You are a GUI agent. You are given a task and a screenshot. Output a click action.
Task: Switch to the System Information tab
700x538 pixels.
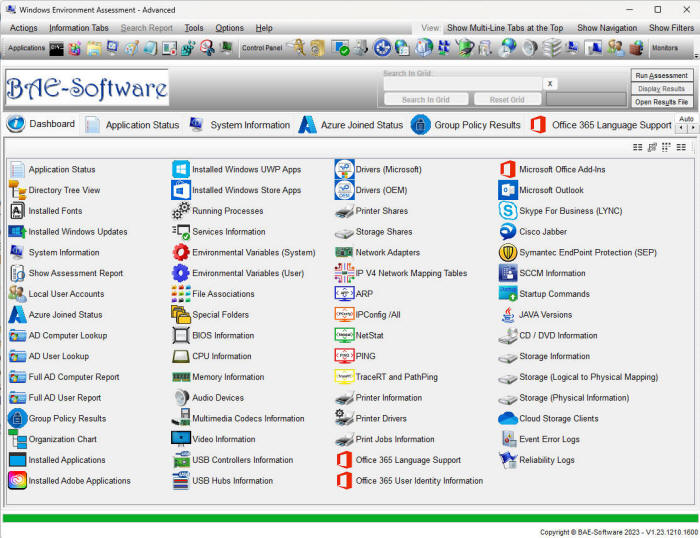pyautogui.click(x=239, y=125)
